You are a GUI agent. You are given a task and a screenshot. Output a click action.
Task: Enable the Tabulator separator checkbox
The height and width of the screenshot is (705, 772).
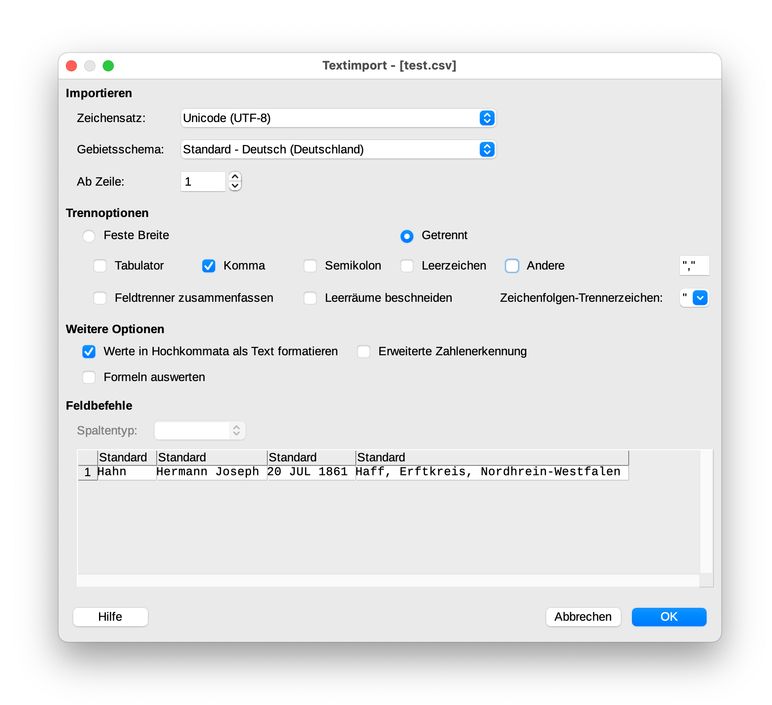100,266
